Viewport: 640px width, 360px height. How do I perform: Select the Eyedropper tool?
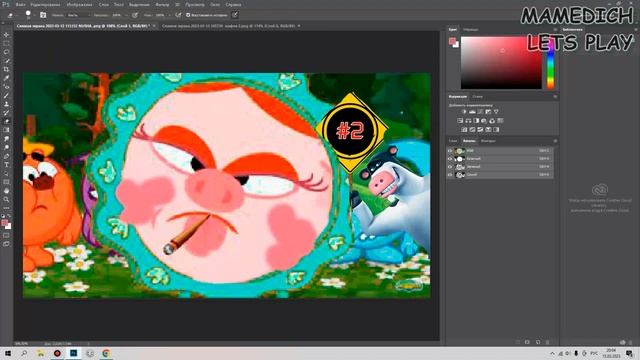[6, 78]
